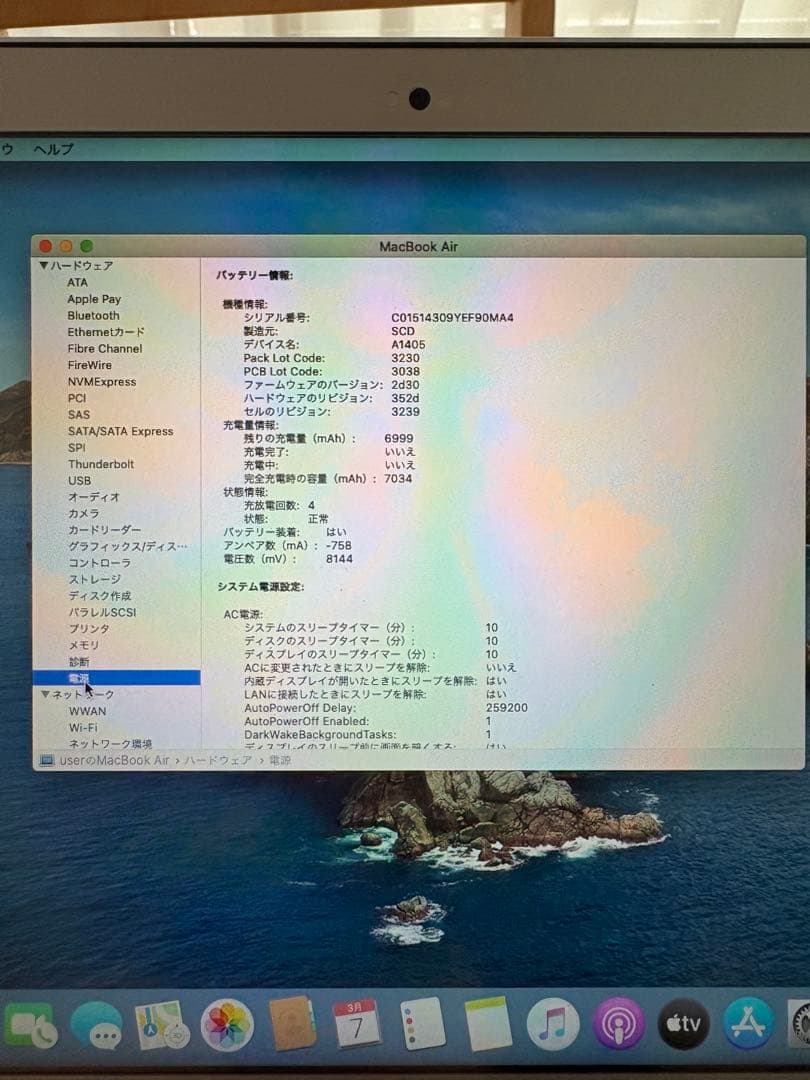Select オーディオ in the sidebar
Screen dimensions: 810x1080
pyautogui.click(x=94, y=497)
